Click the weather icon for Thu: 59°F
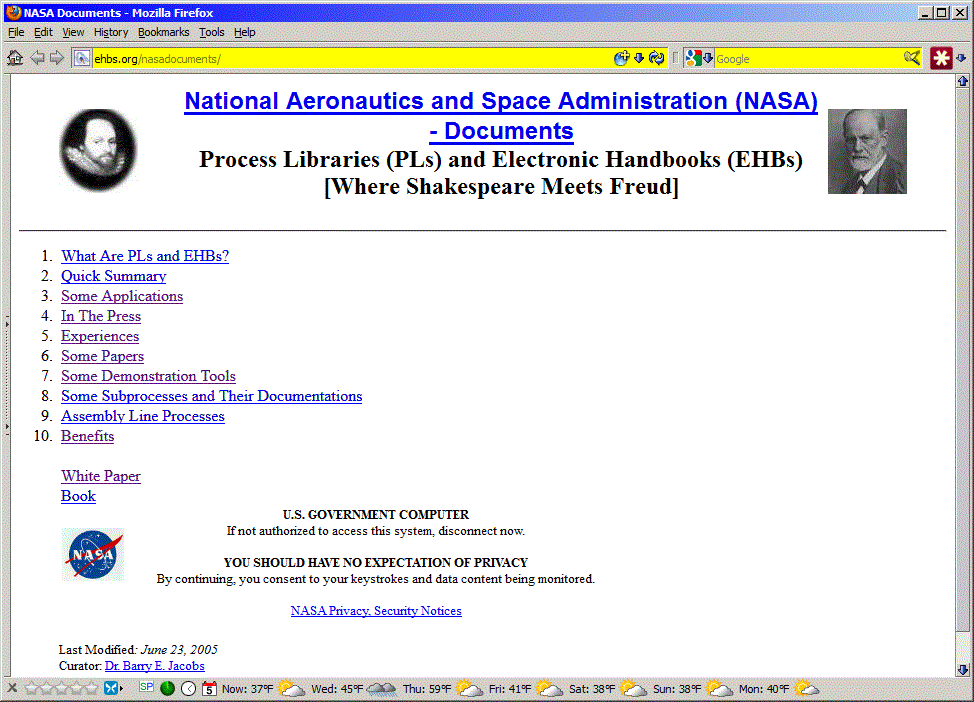The image size is (974, 702). 469,688
